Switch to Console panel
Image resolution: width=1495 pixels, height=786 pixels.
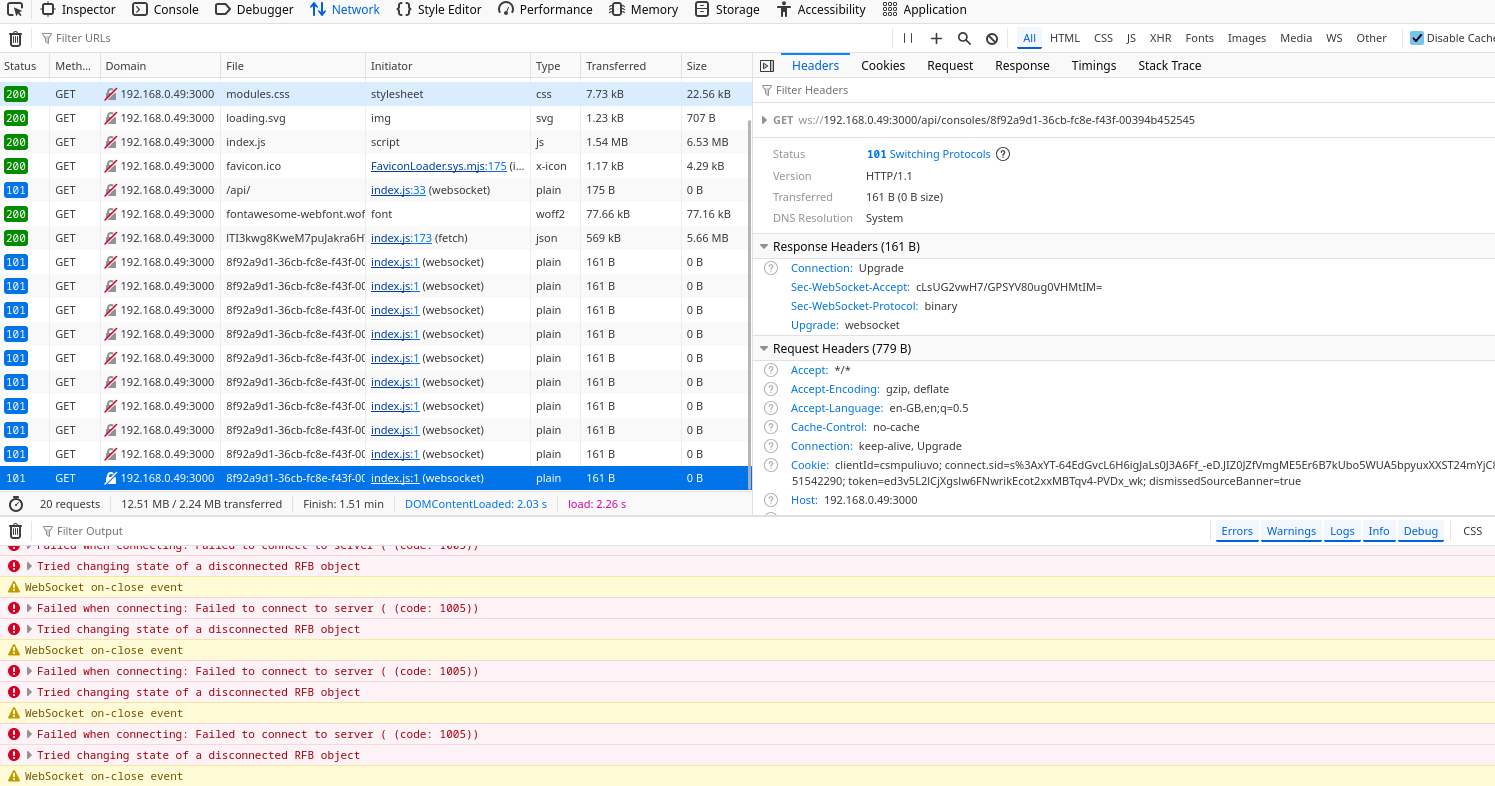pyautogui.click(x=165, y=9)
